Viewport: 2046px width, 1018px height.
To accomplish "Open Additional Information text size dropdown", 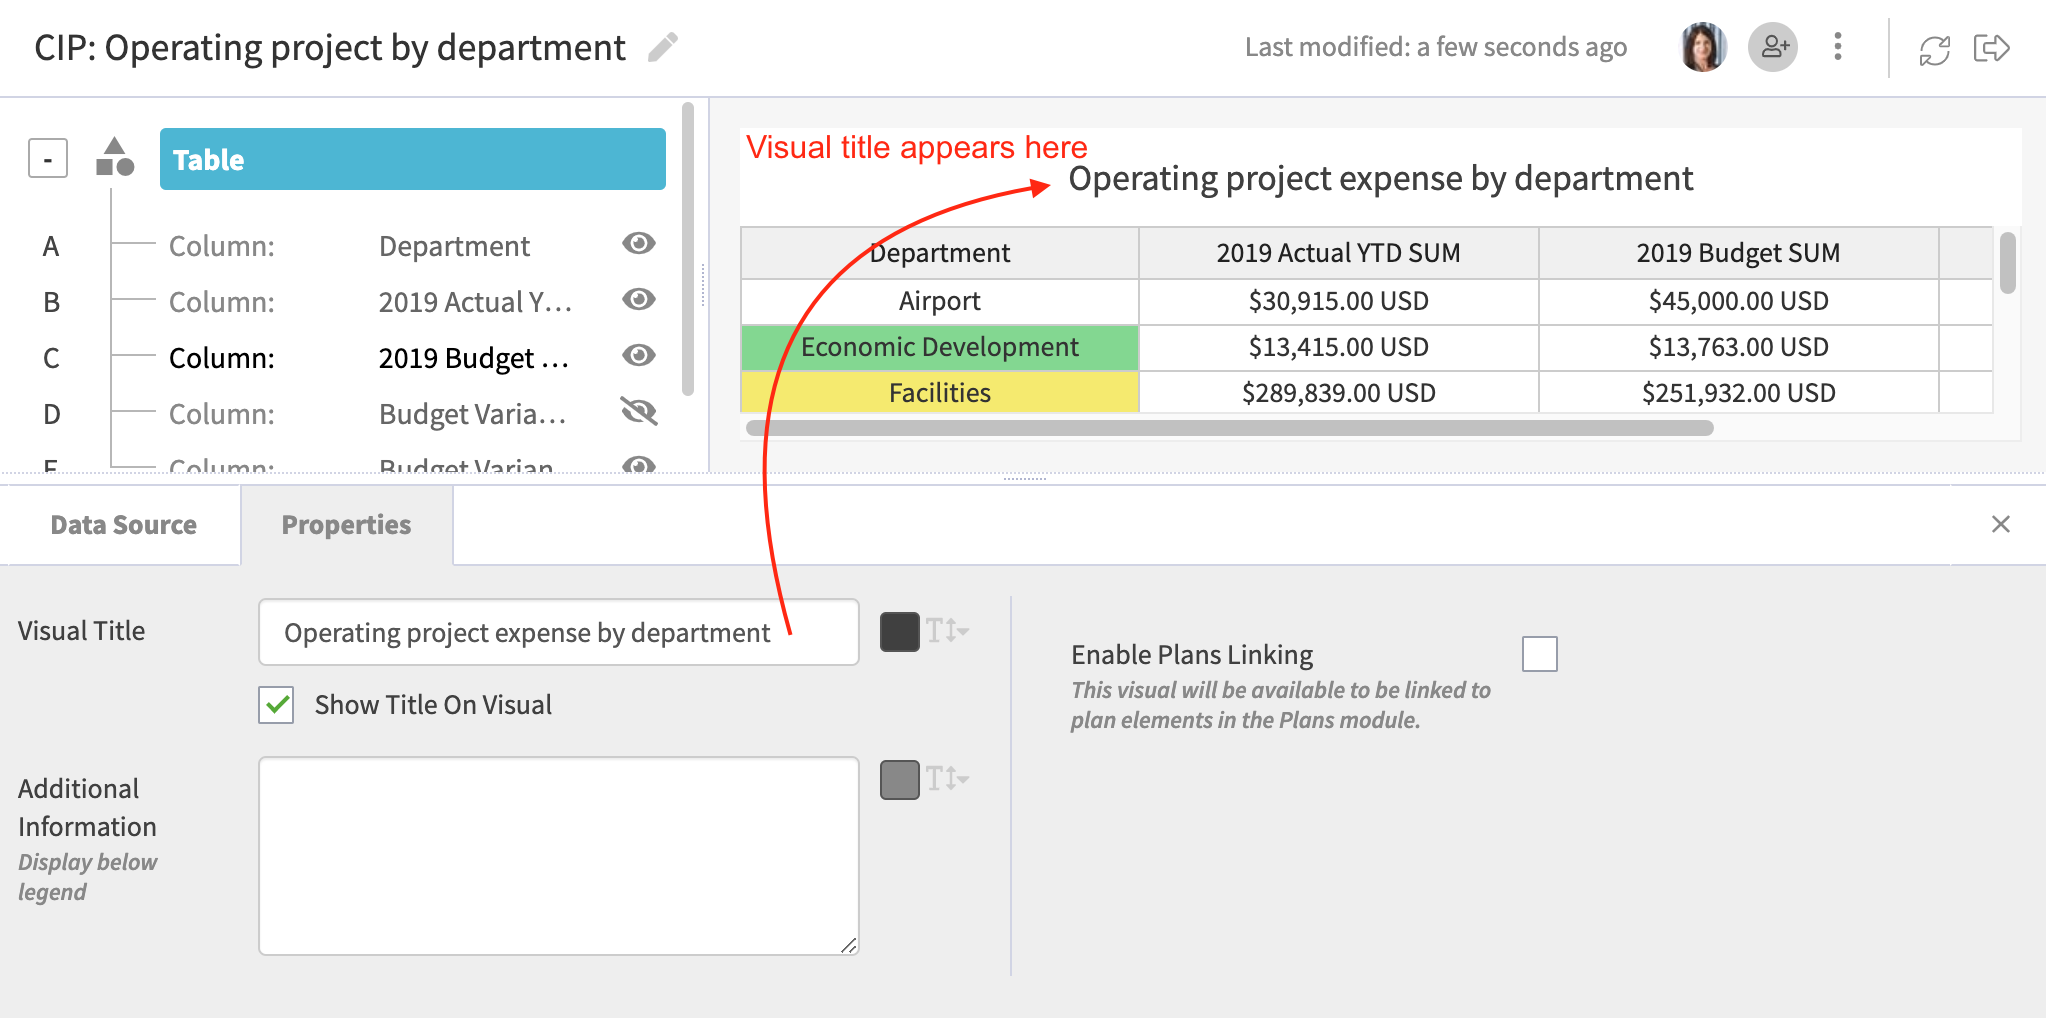I will [947, 779].
